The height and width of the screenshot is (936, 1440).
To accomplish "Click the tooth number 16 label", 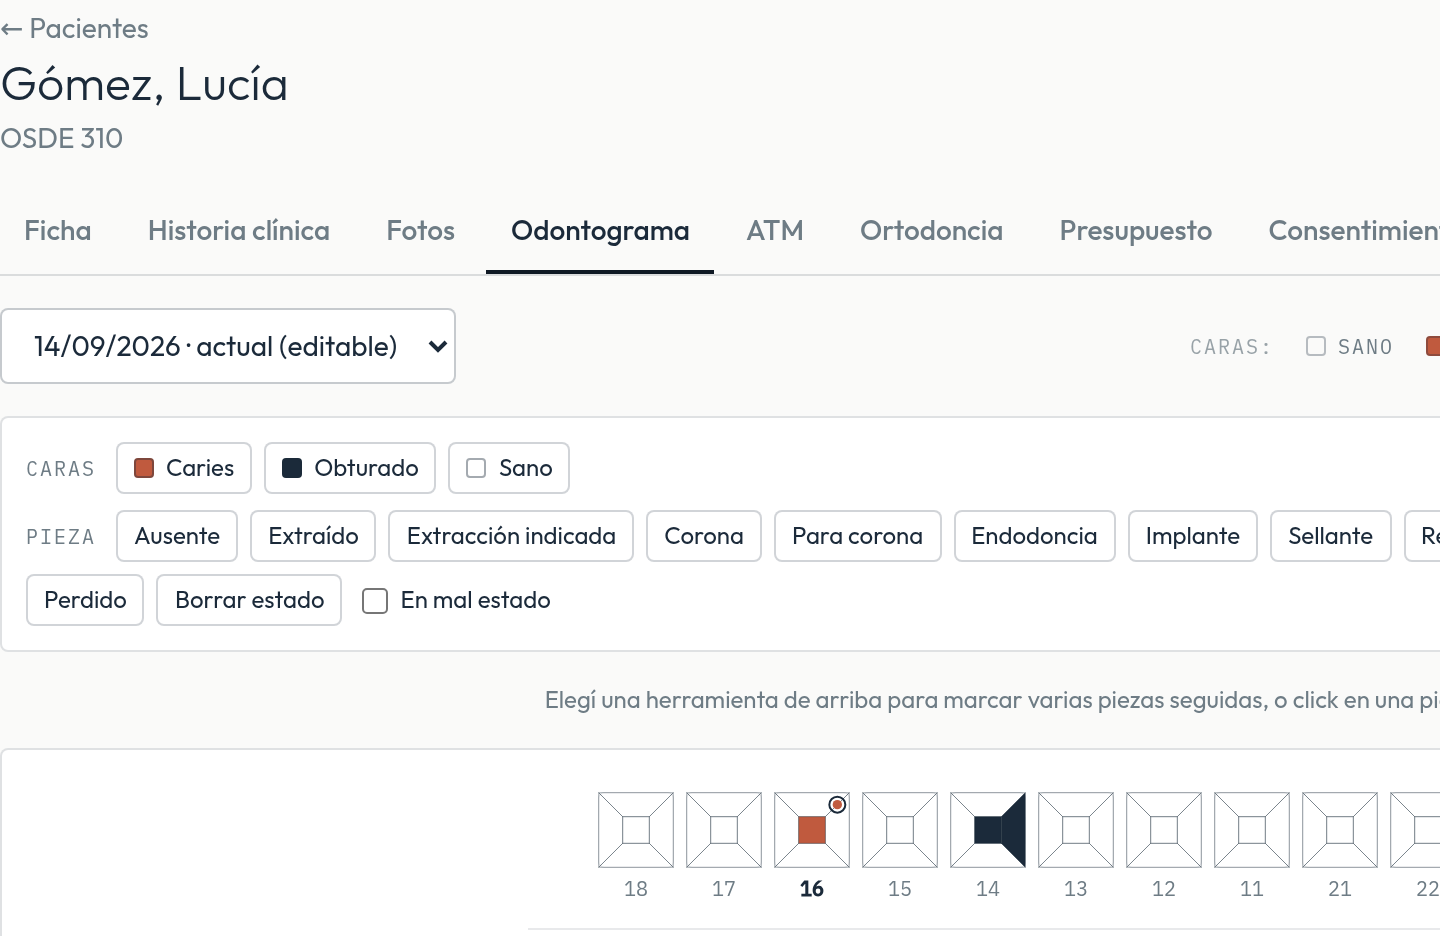I will click(812, 889).
